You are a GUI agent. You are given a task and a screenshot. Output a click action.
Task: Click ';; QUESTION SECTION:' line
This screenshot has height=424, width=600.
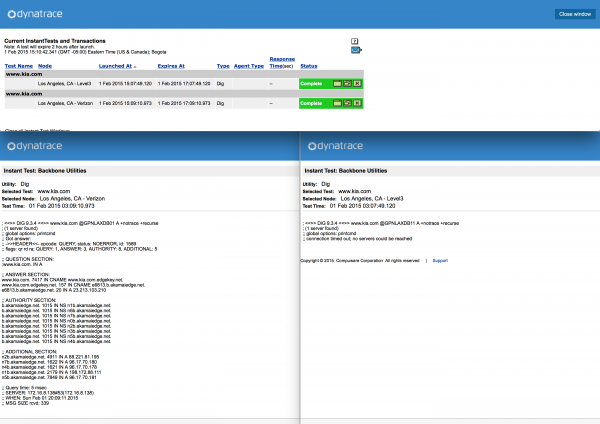point(28,259)
